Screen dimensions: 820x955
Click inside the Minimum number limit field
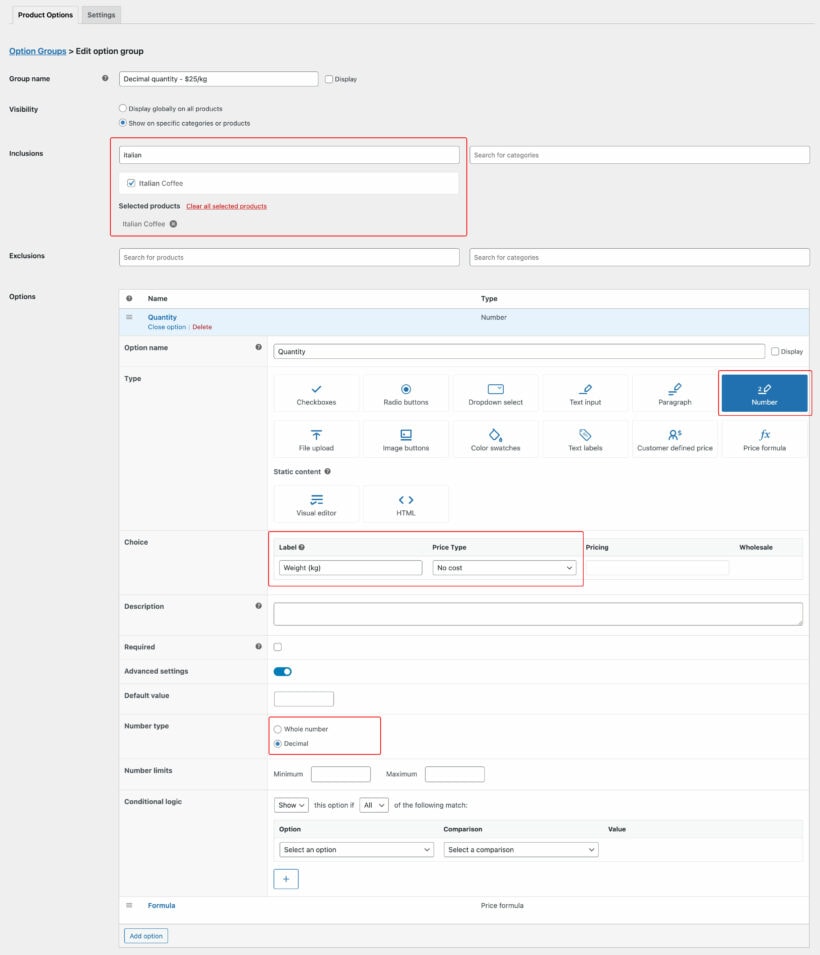click(x=340, y=773)
